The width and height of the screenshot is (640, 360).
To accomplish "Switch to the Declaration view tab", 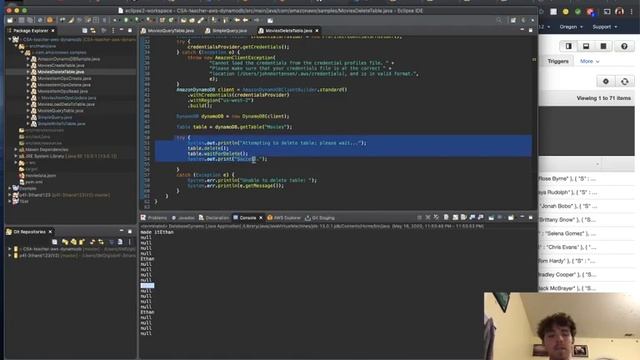I will 213,218.
